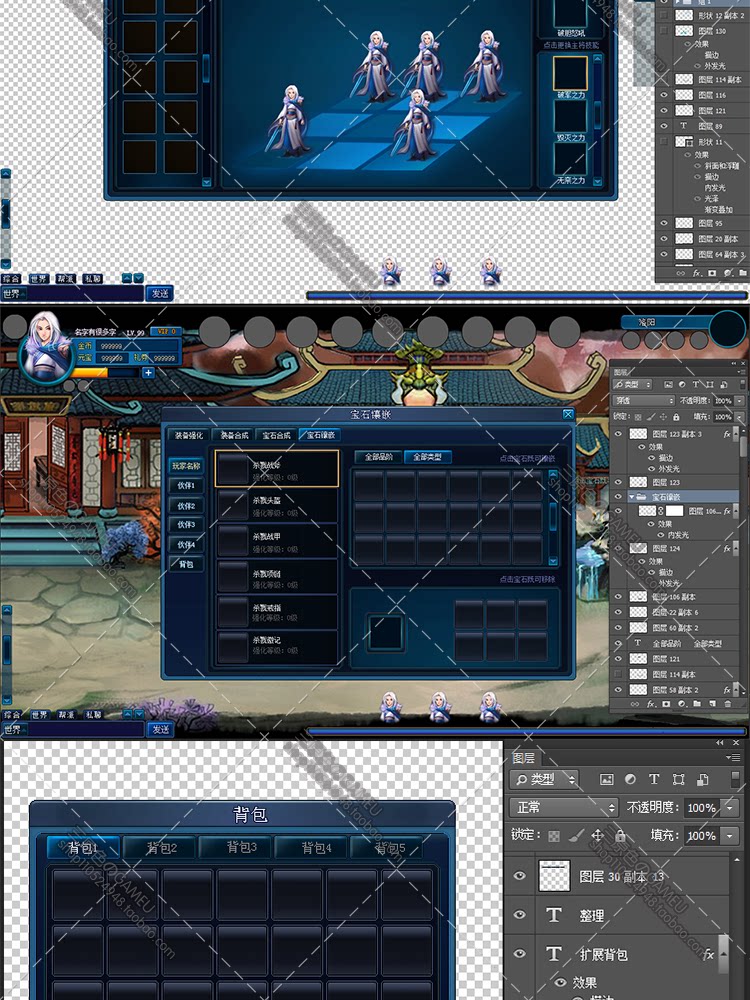Viewport: 750px width, 1000px height.
Task: Enable smart object filter in large bottom Layers panel
Action: coord(702,779)
